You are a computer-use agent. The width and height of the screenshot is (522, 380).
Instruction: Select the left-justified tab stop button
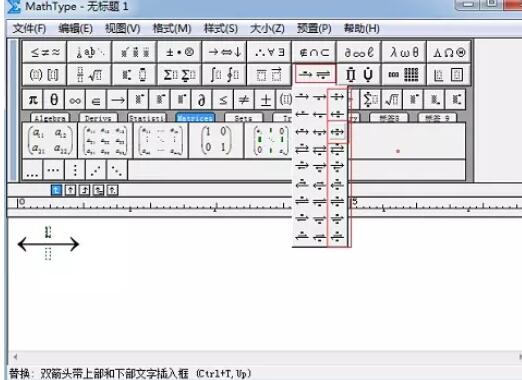click(56, 190)
